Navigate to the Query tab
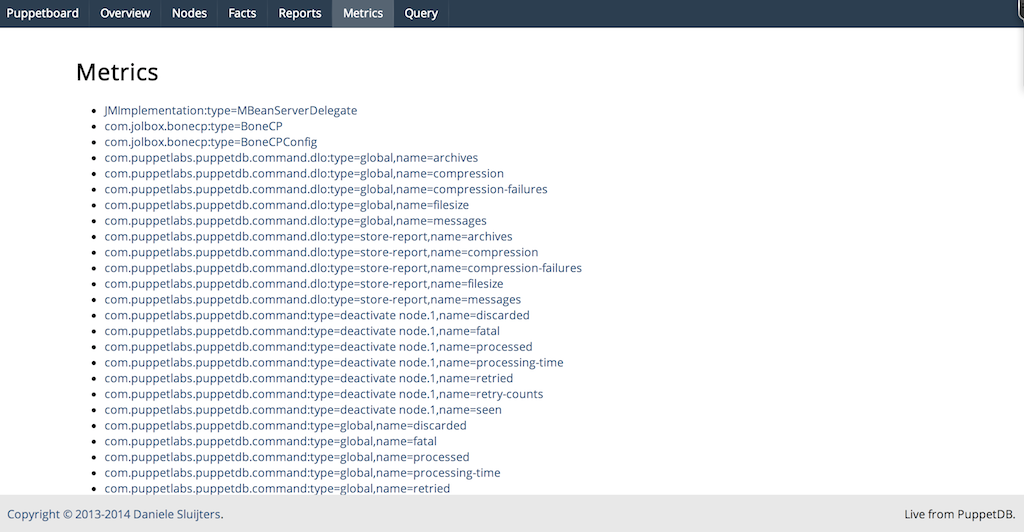The height and width of the screenshot is (532, 1024). tap(421, 13)
